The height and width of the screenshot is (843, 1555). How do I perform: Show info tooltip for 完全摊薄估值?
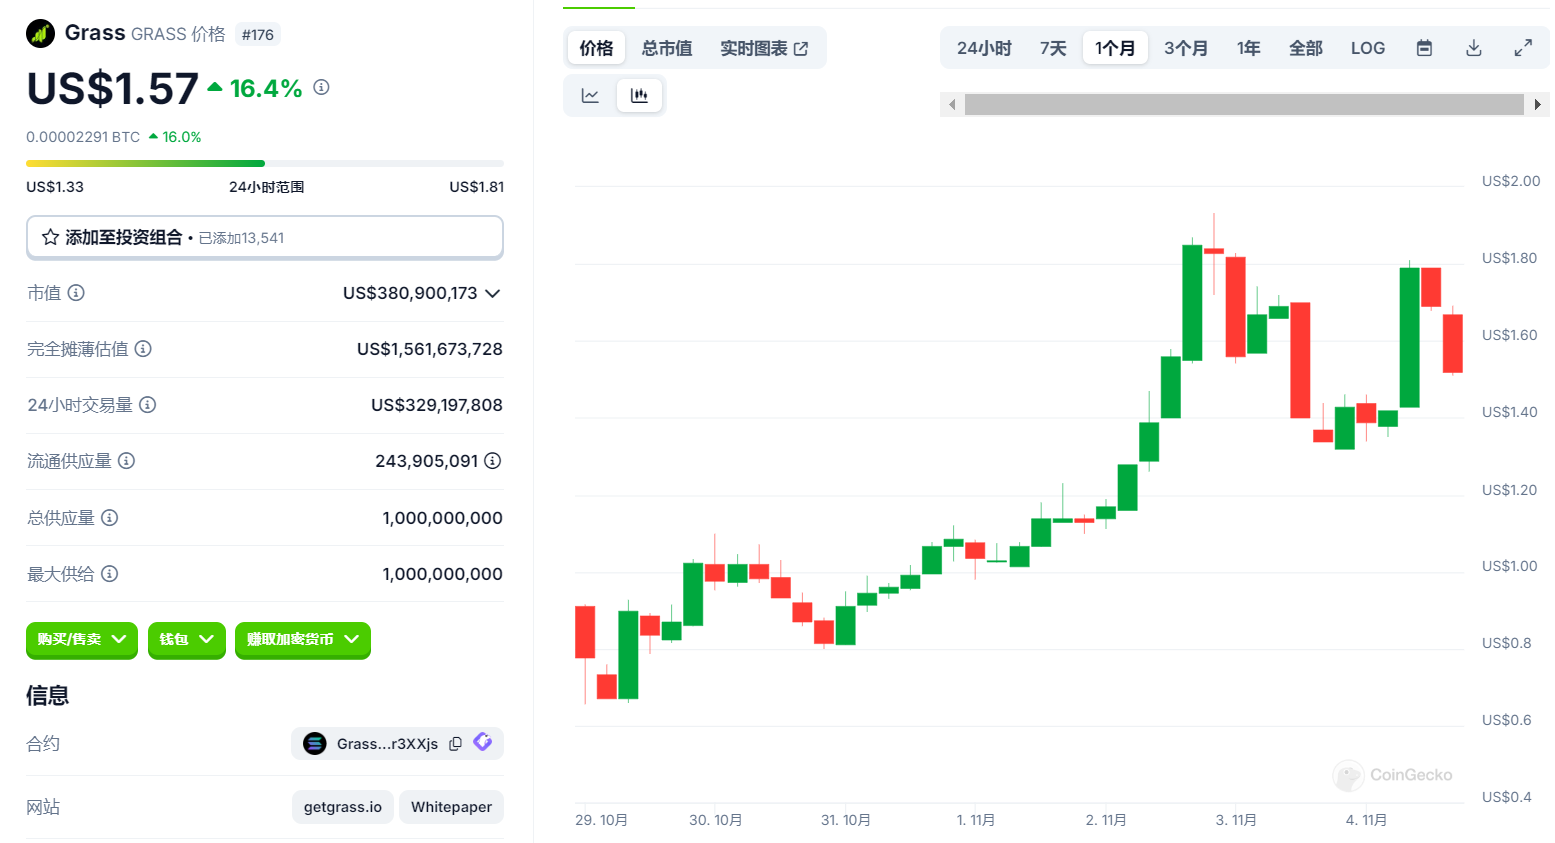pyautogui.click(x=143, y=349)
